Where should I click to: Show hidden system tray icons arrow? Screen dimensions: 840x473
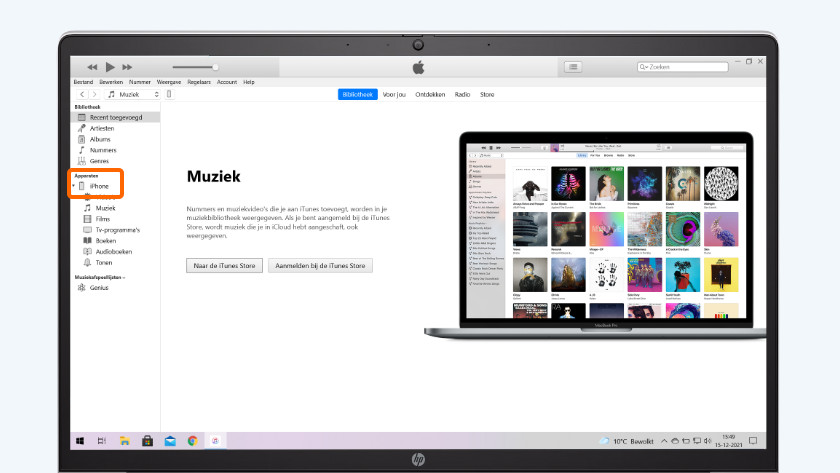[664, 441]
